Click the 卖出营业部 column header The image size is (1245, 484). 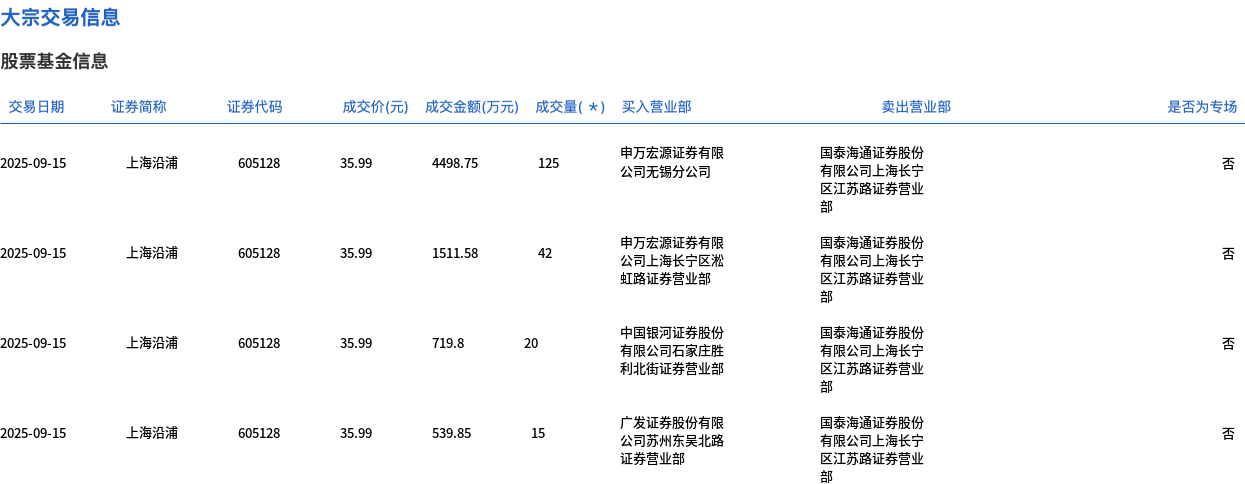(916, 107)
